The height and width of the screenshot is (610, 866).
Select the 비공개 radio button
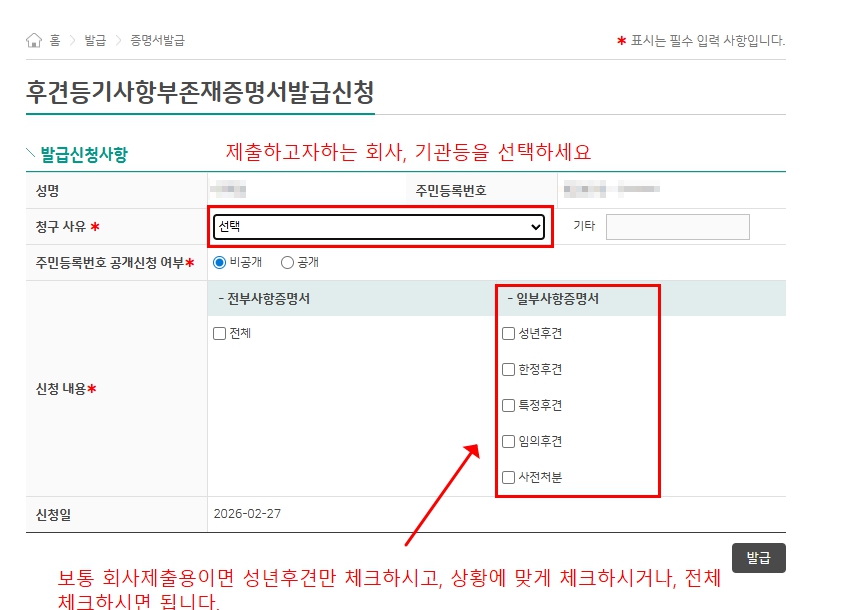point(216,262)
